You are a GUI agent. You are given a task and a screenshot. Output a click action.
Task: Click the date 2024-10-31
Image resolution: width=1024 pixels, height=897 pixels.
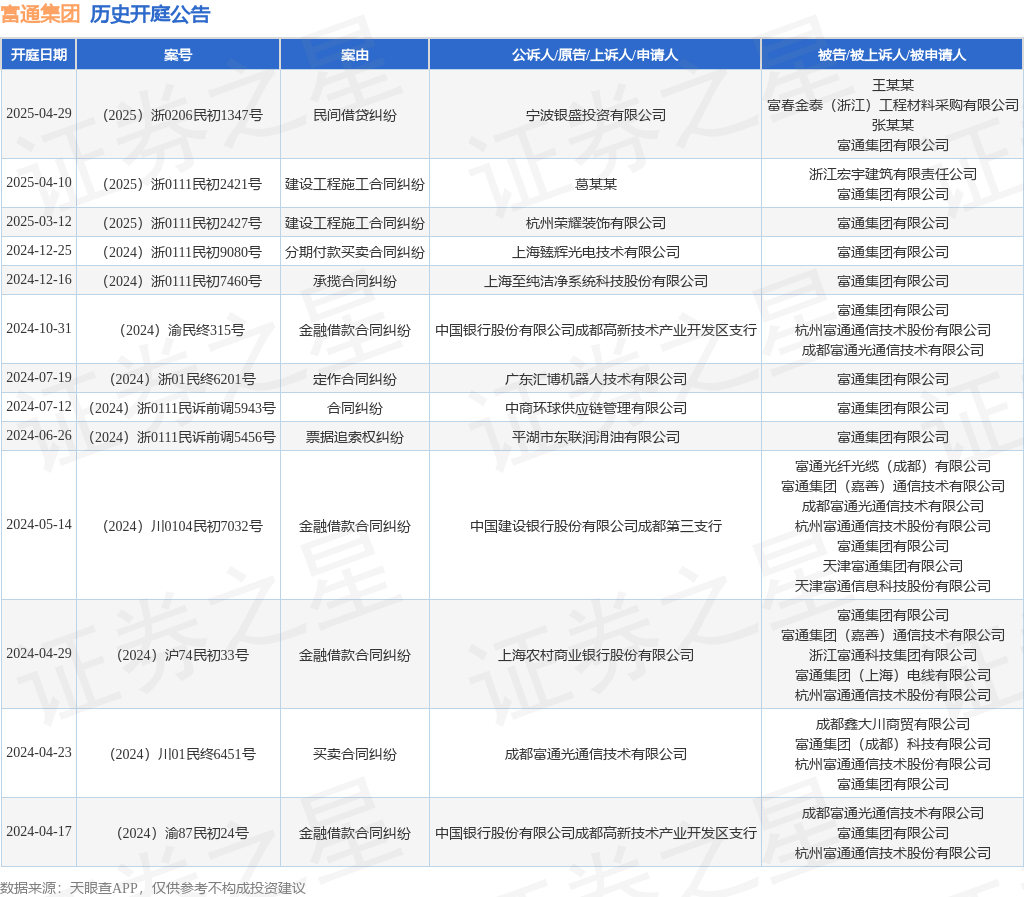[39, 328]
